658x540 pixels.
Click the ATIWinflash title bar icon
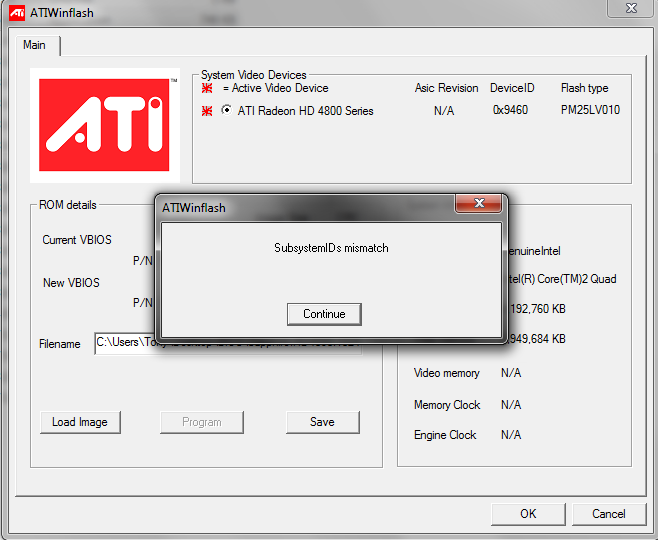17,13
